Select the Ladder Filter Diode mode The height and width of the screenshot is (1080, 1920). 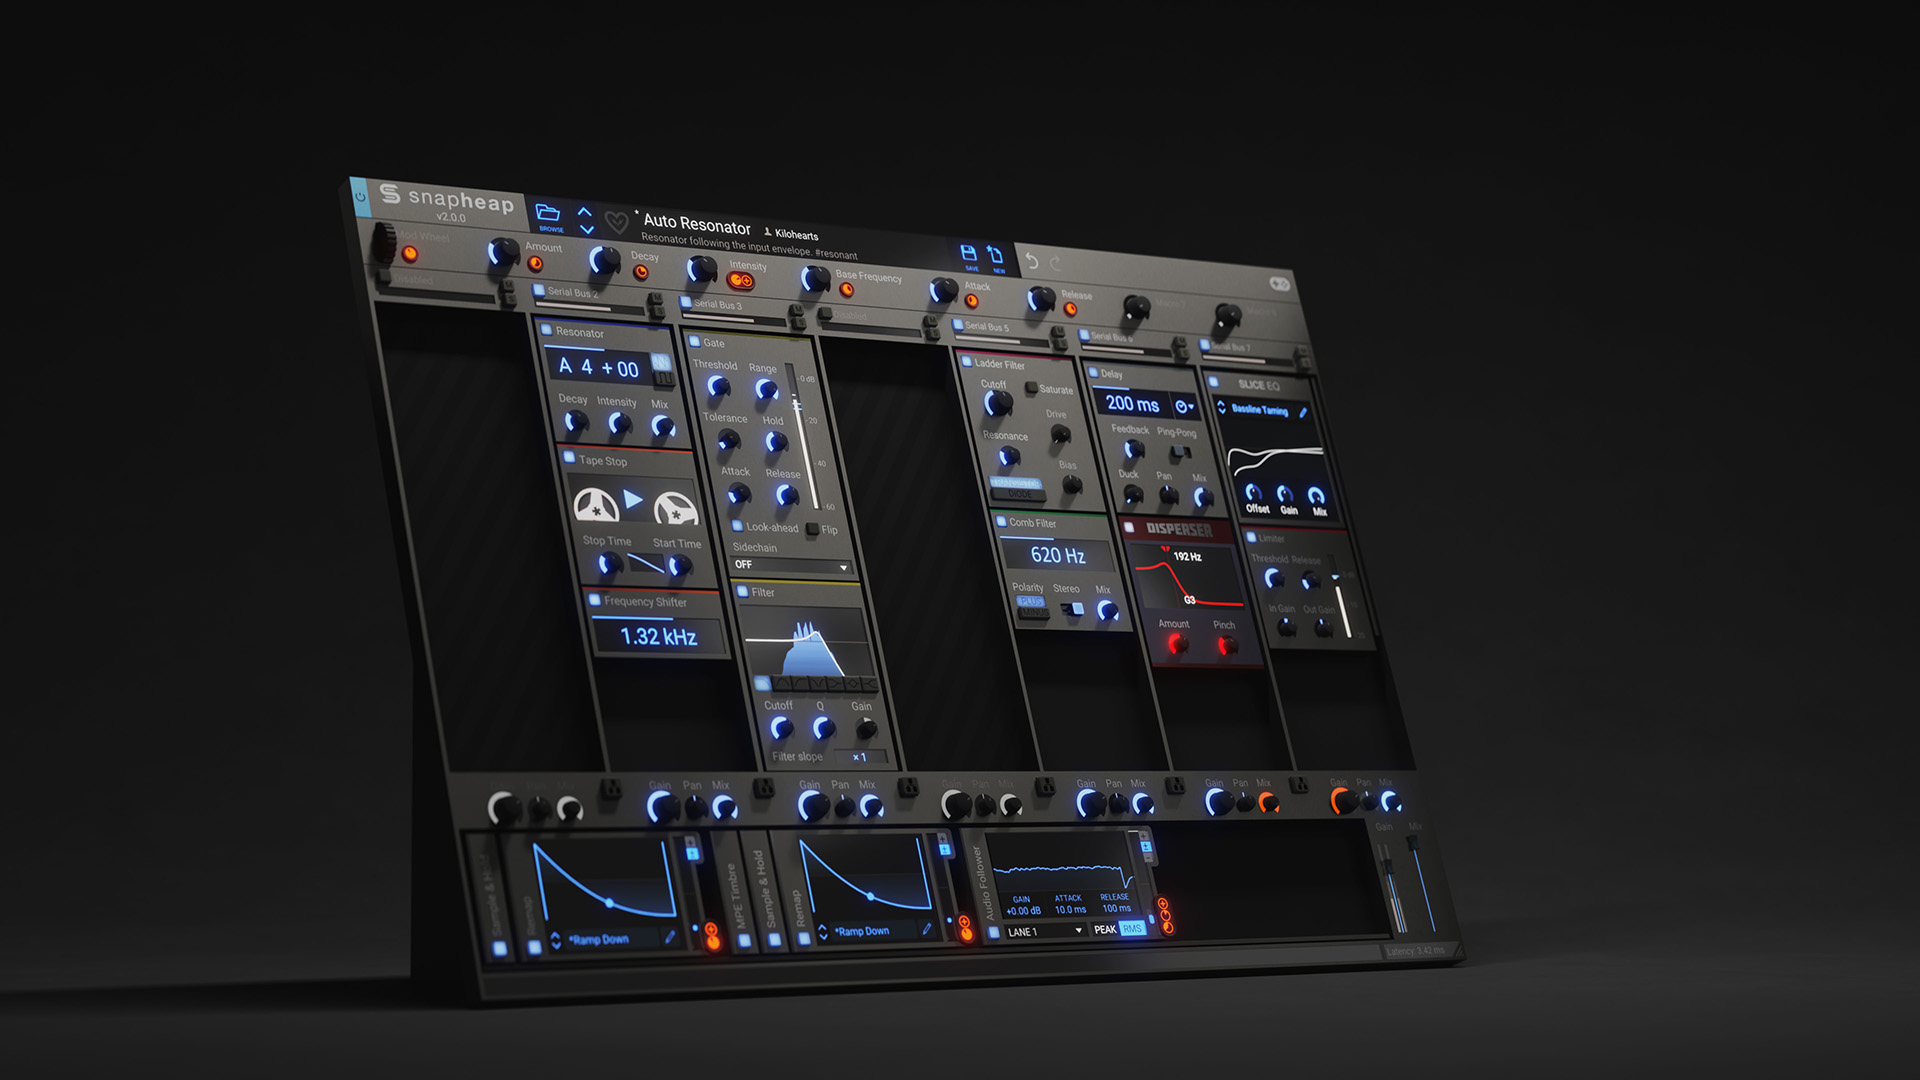(x=1019, y=493)
